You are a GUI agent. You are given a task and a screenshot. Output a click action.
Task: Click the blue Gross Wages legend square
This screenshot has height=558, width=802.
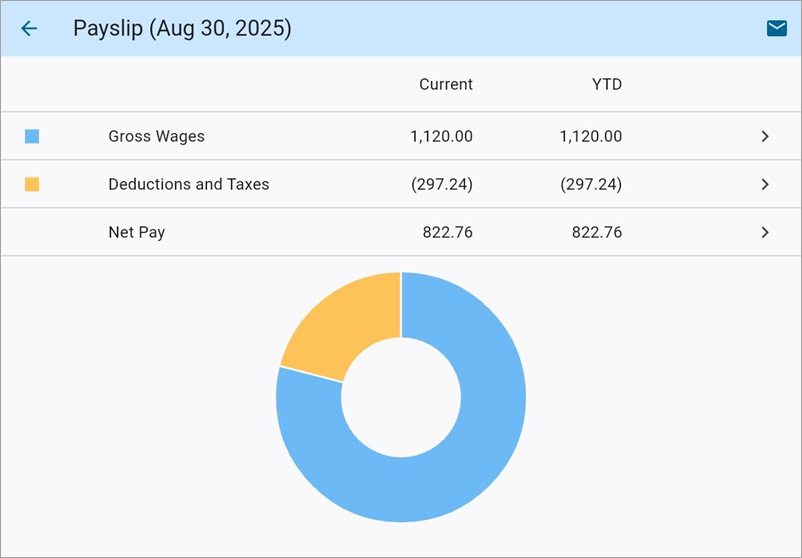(32, 136)
